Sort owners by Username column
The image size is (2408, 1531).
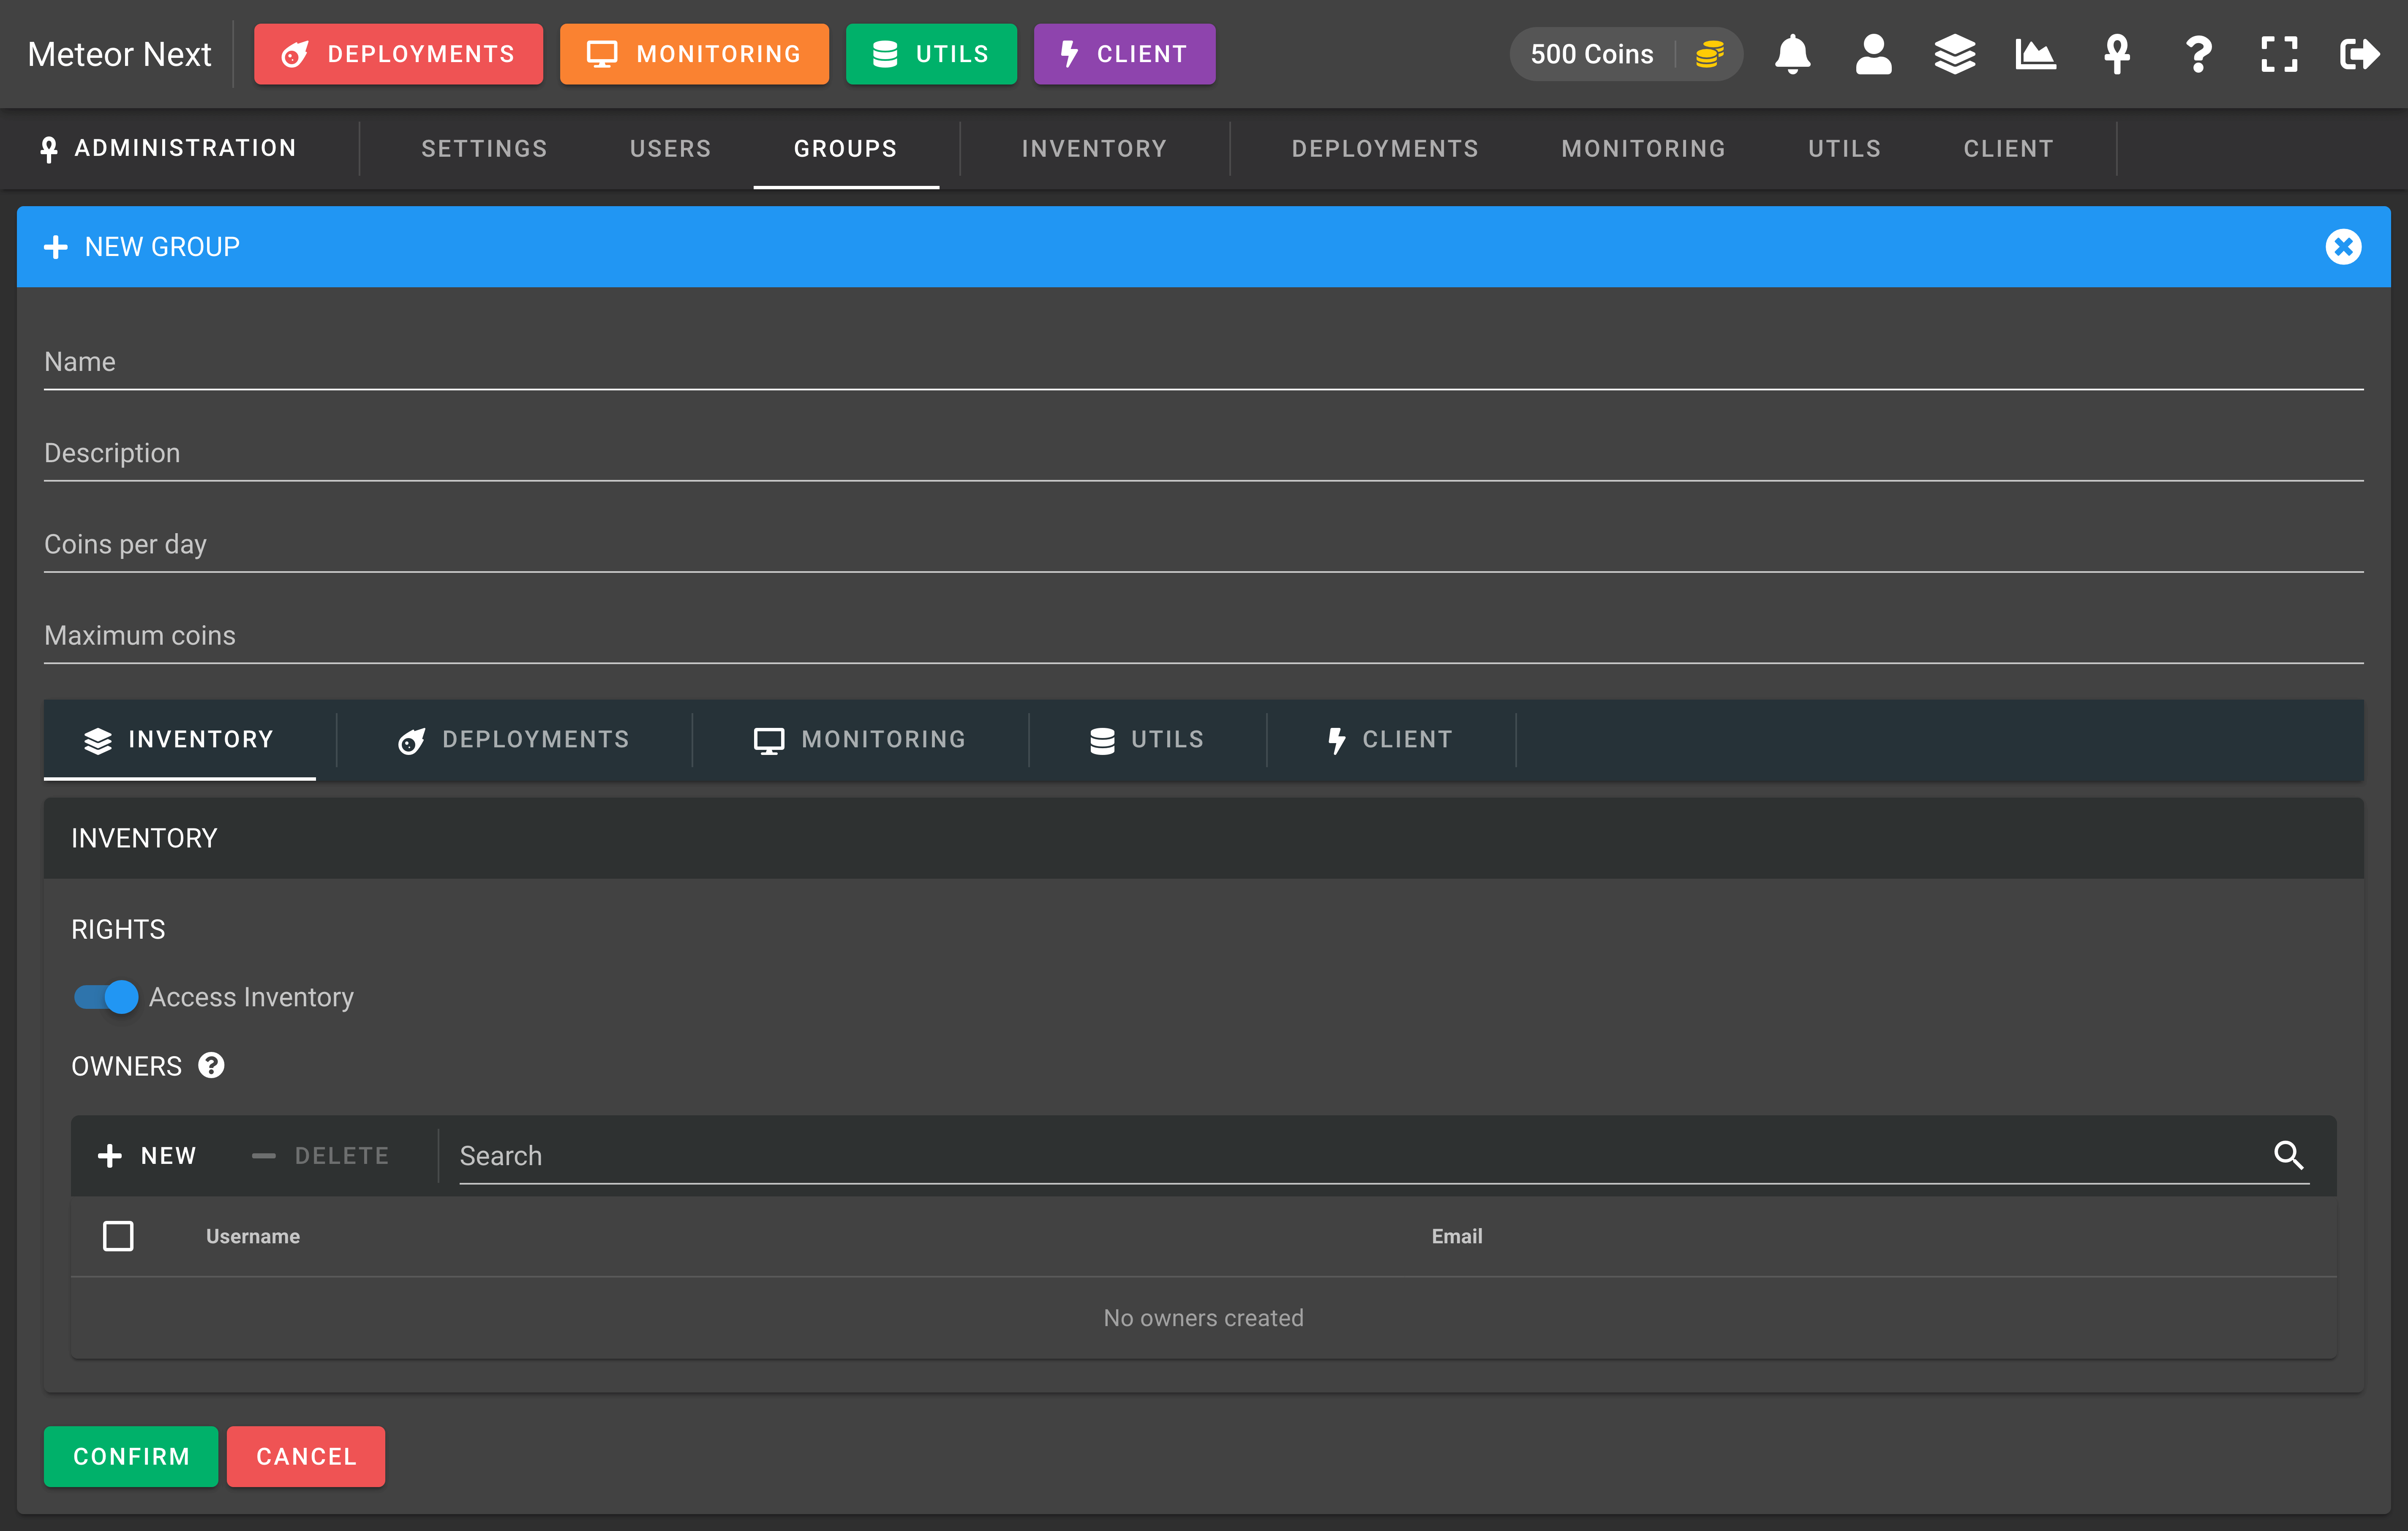click(253, 1236)
